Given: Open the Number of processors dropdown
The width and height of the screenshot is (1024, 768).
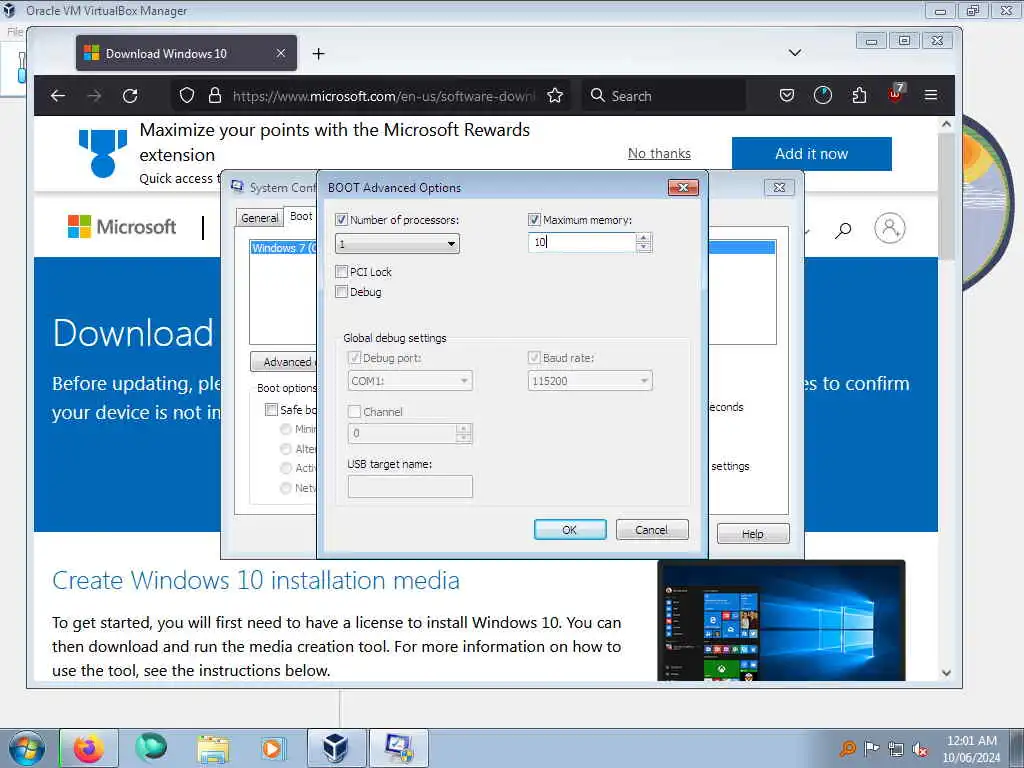Looking at the screenshot, I should [x=397, y=244].
